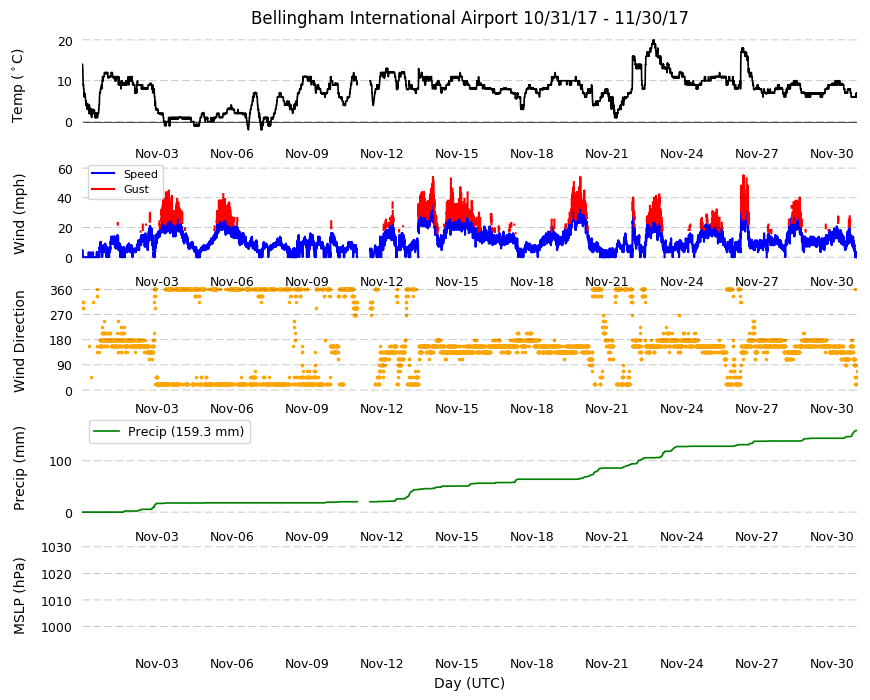Viewport: 870px width, 700px height.
Task: Select the blue Speed legend line
Action: (102, 174)
